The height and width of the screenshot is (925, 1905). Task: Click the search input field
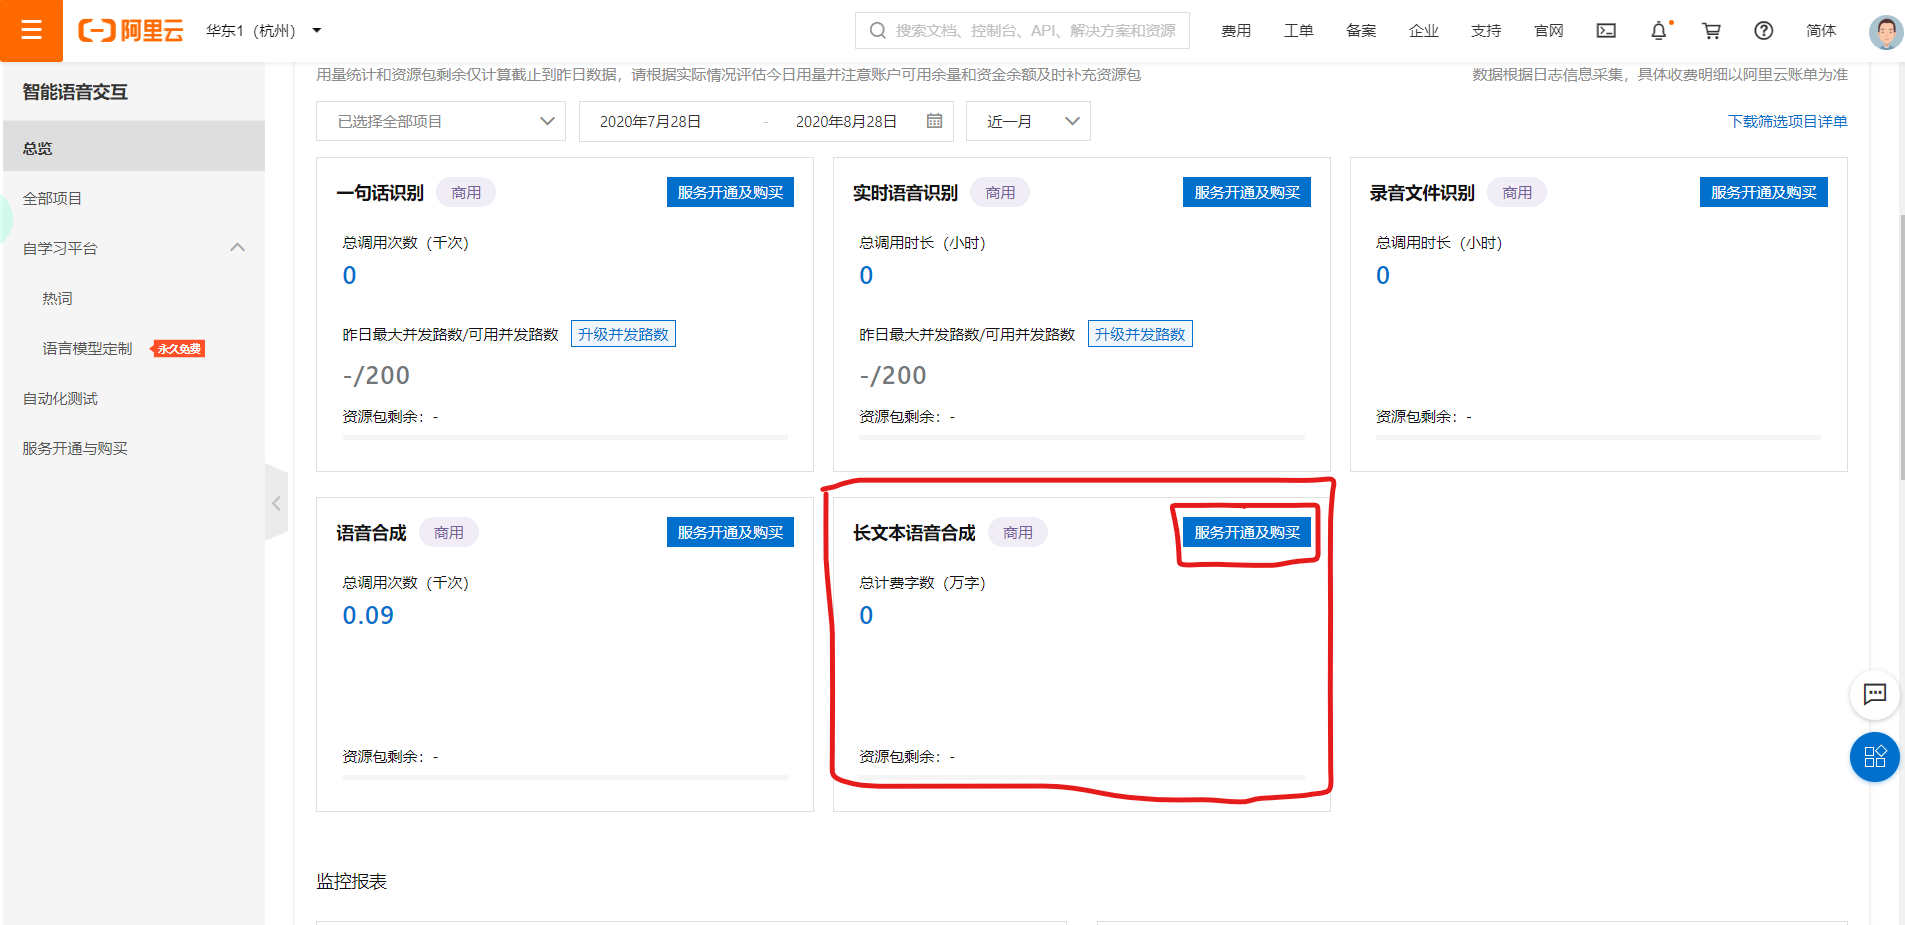pyautogui.click(x=1020, y=30)
